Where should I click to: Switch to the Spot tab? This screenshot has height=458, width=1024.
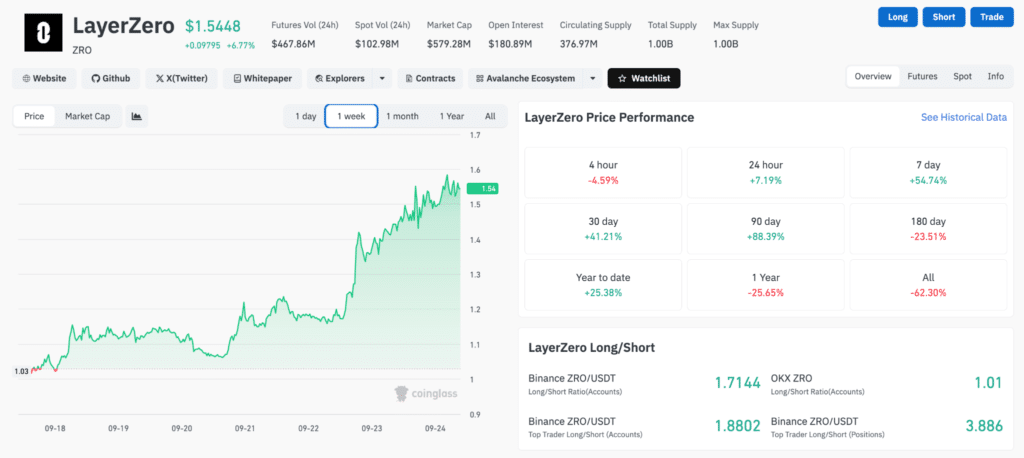tap(962, 76)
